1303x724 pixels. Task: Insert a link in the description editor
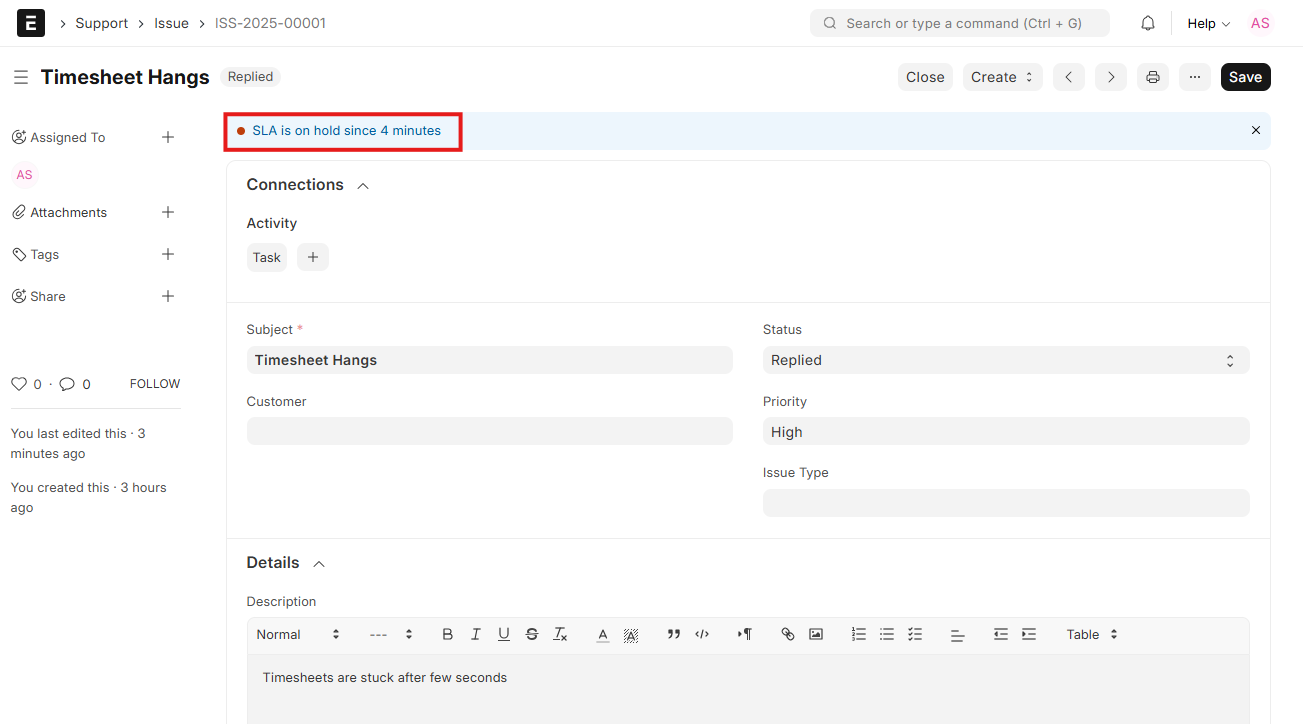[788, 634]
